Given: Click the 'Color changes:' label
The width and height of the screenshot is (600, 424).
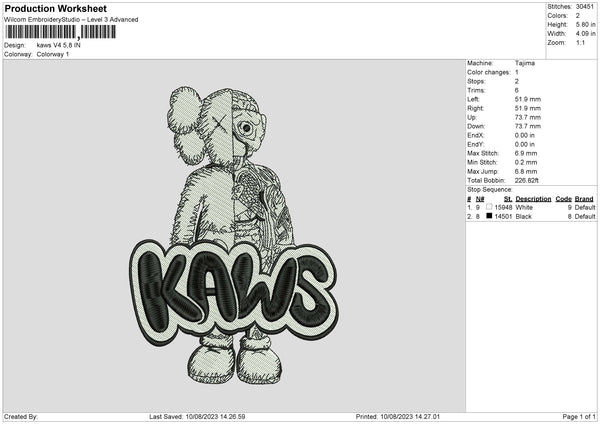Looking at the screenshot, I should 489,72.
